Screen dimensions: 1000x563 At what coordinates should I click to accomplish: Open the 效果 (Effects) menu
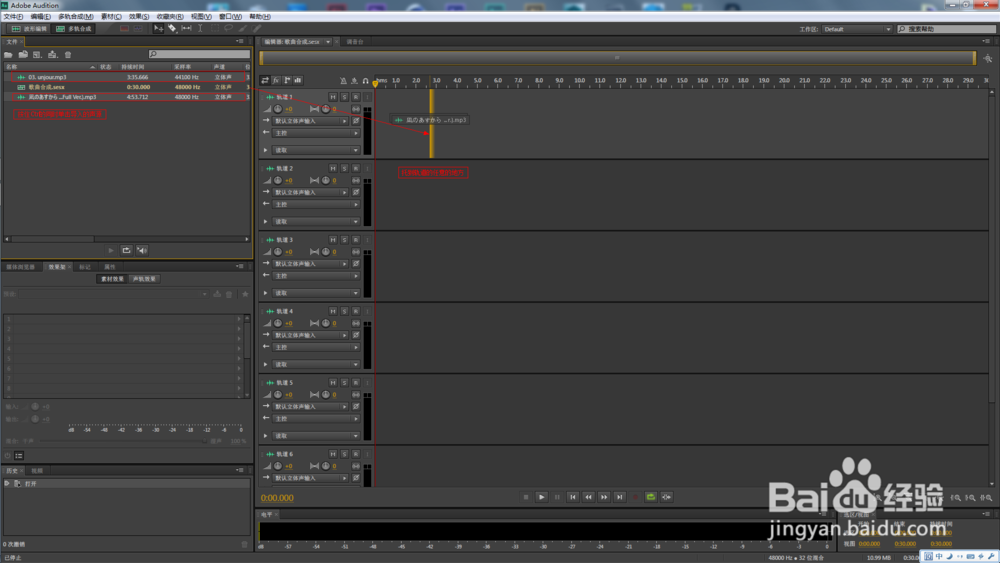coord(138,17)
